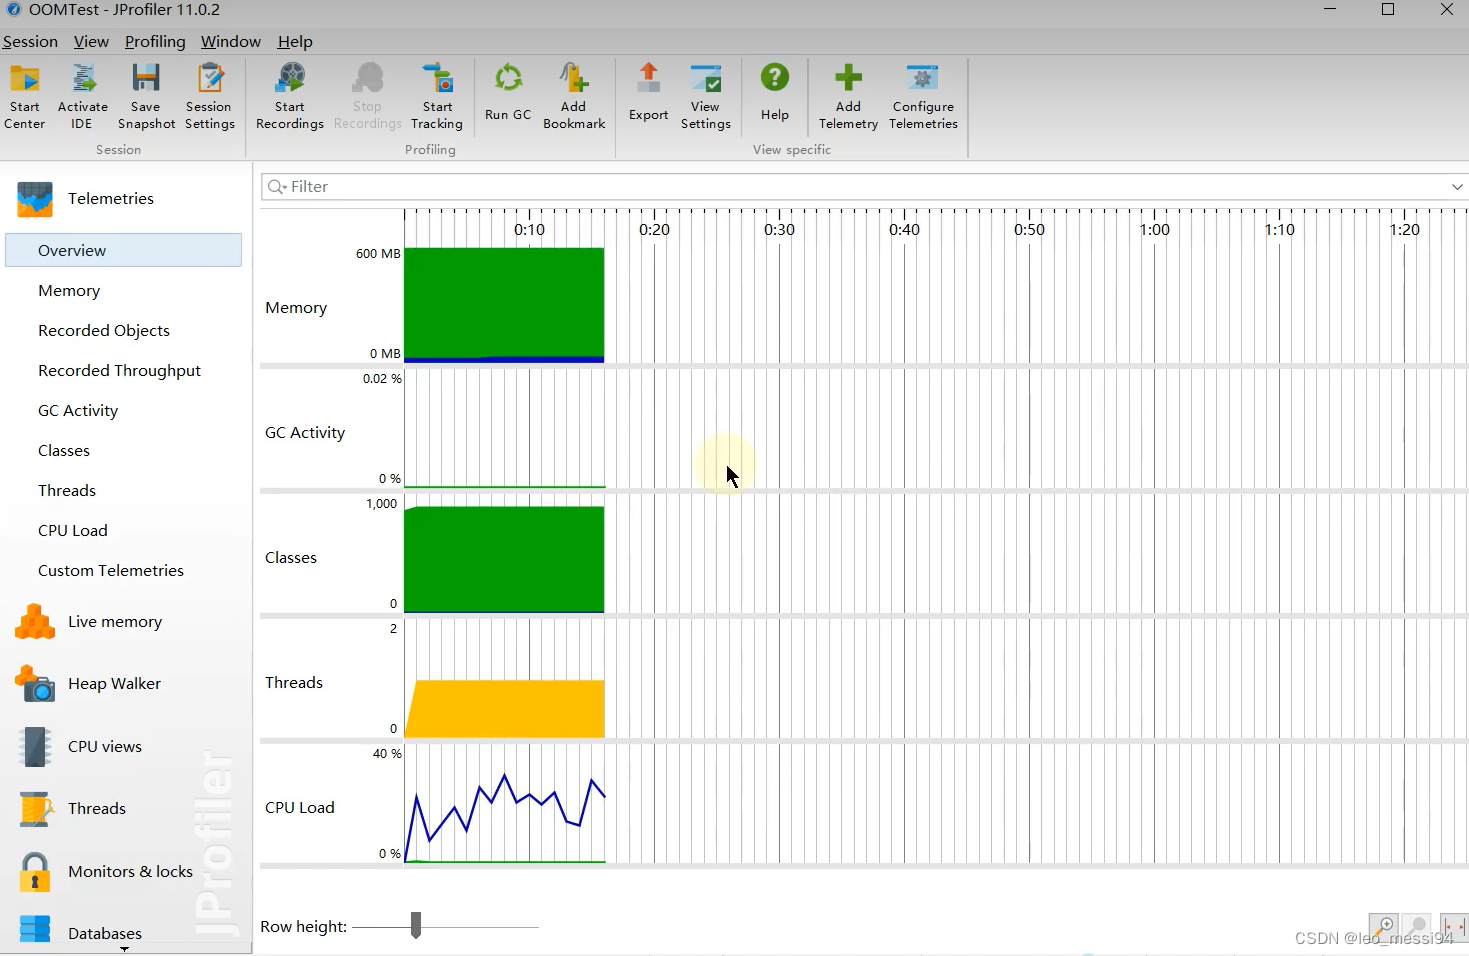Image resolution: width=1469 pixels, height=956 pixels.
Task: Click the Threads row label in overview
Action: 294,683
